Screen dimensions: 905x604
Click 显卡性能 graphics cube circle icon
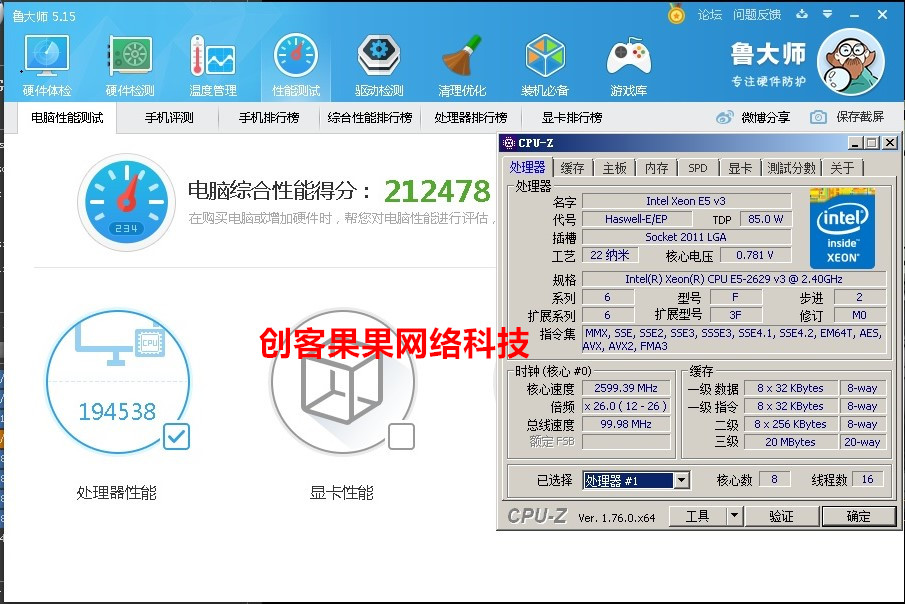tap(343, 381)
